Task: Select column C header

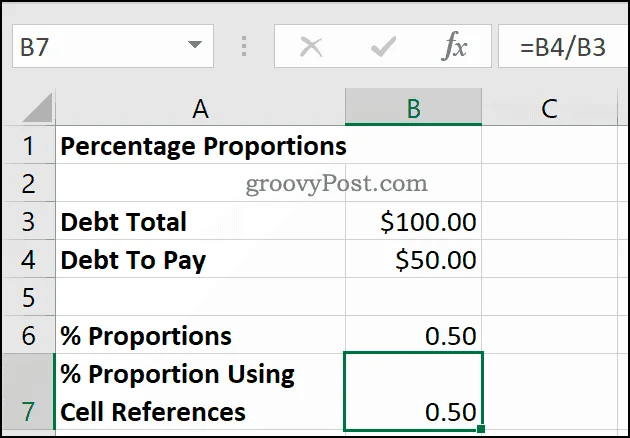Action: click(549, 108)
